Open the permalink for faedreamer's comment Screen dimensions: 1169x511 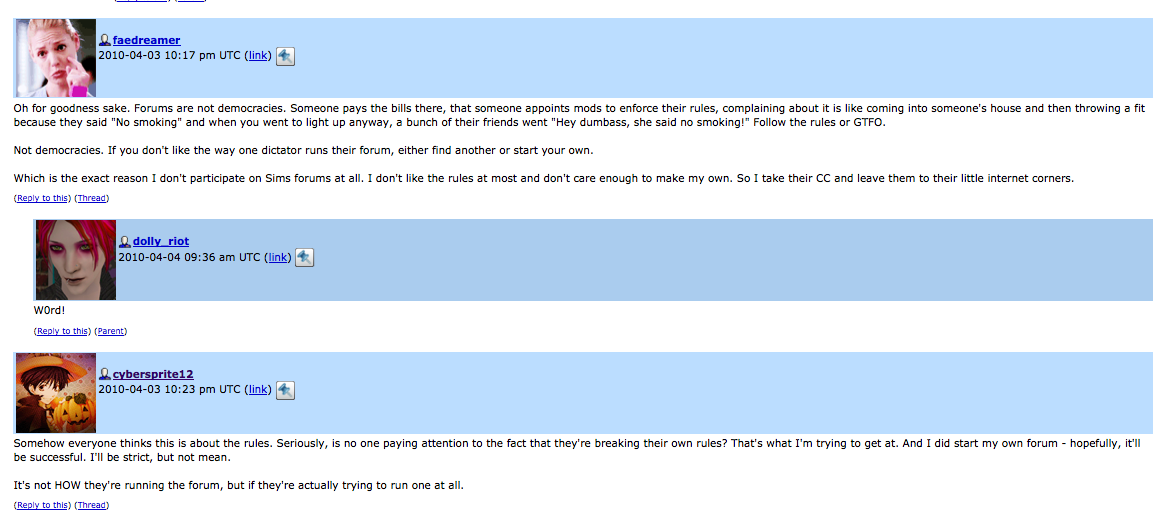[258, 55]
